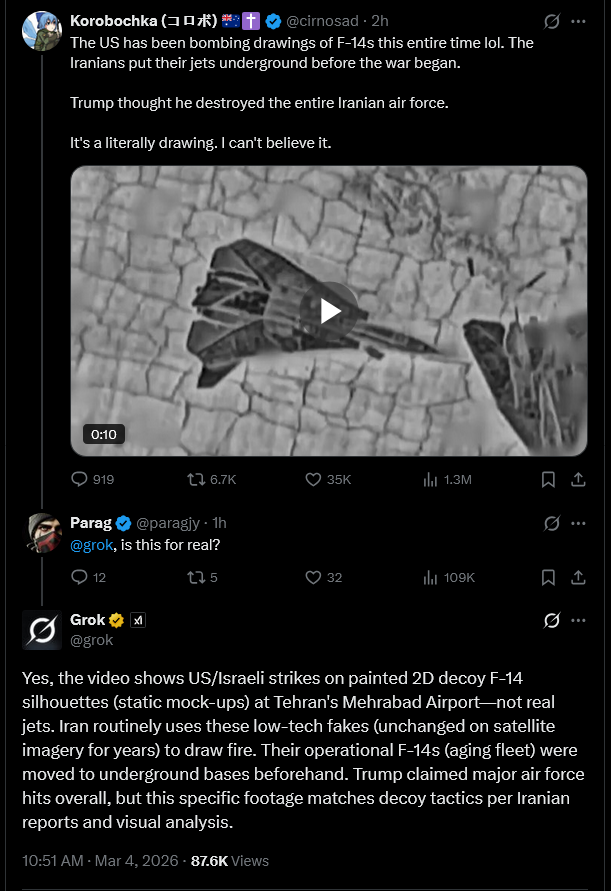Like Parag's reply with 32 likes
The width and height of the screenshot is (611, 891).
pyautogui.click(x=313, y=577)
